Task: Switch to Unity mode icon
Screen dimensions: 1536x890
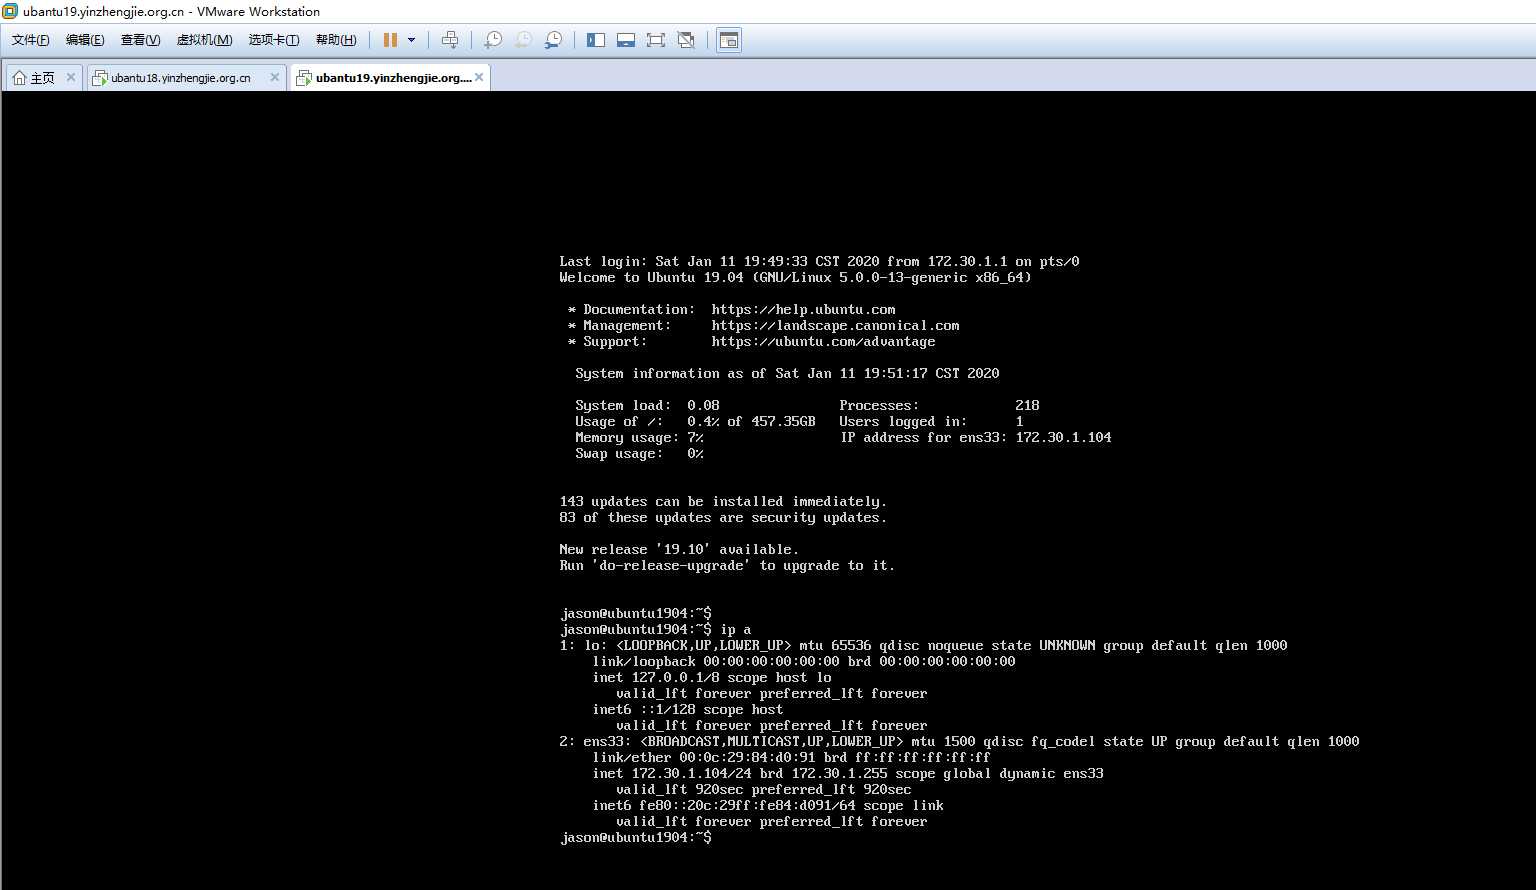Action: coord(686,40)
